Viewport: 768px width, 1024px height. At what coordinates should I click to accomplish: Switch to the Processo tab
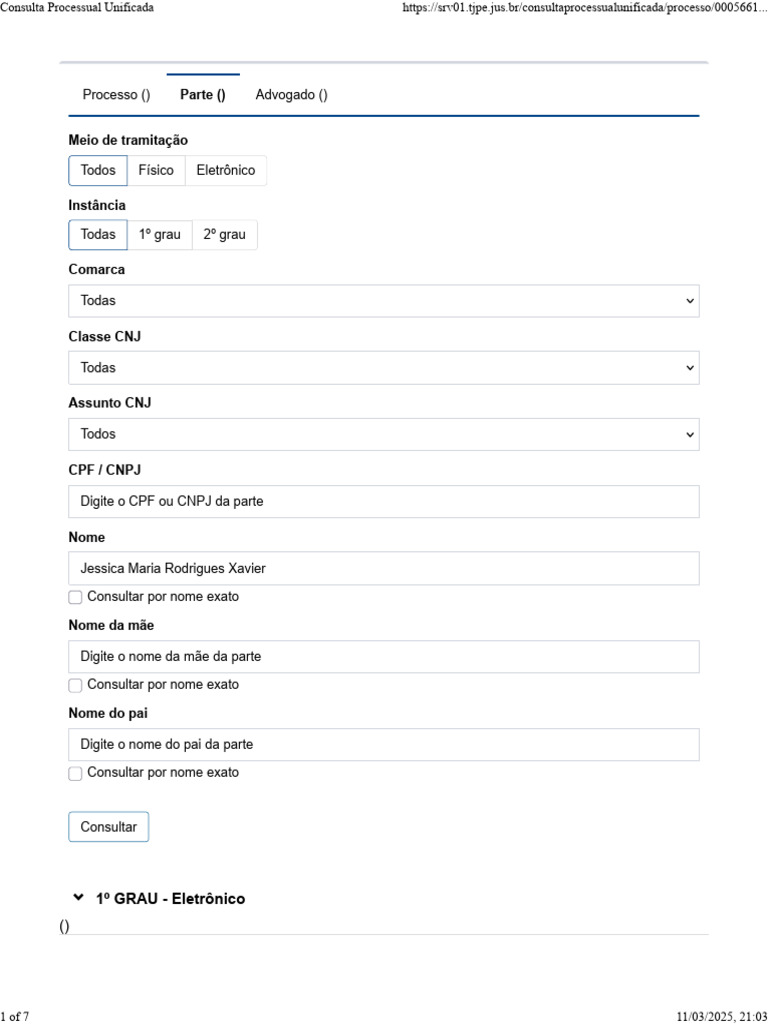pos(116,95)
